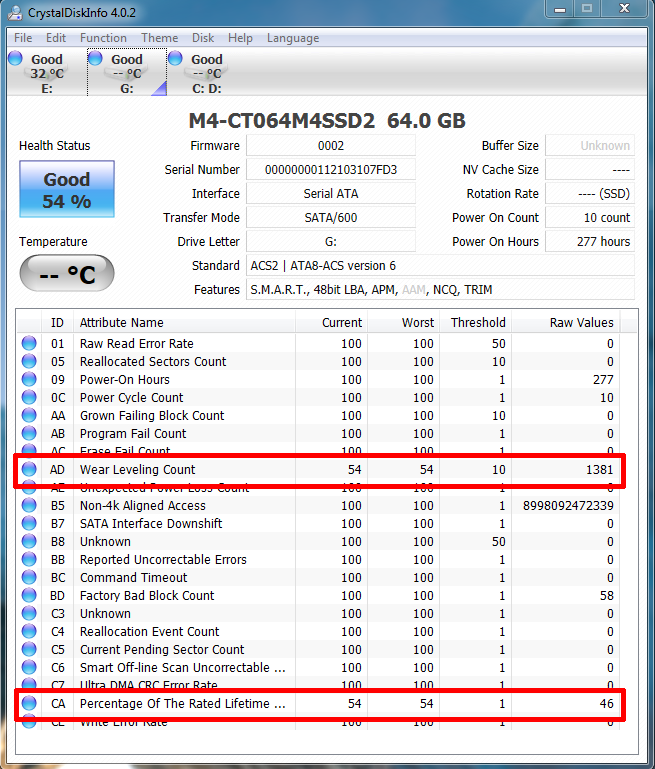Click the Rotation Rate field ---- (SSD)
This screenshot has width=655, height=769.
(x=590, y=194)
